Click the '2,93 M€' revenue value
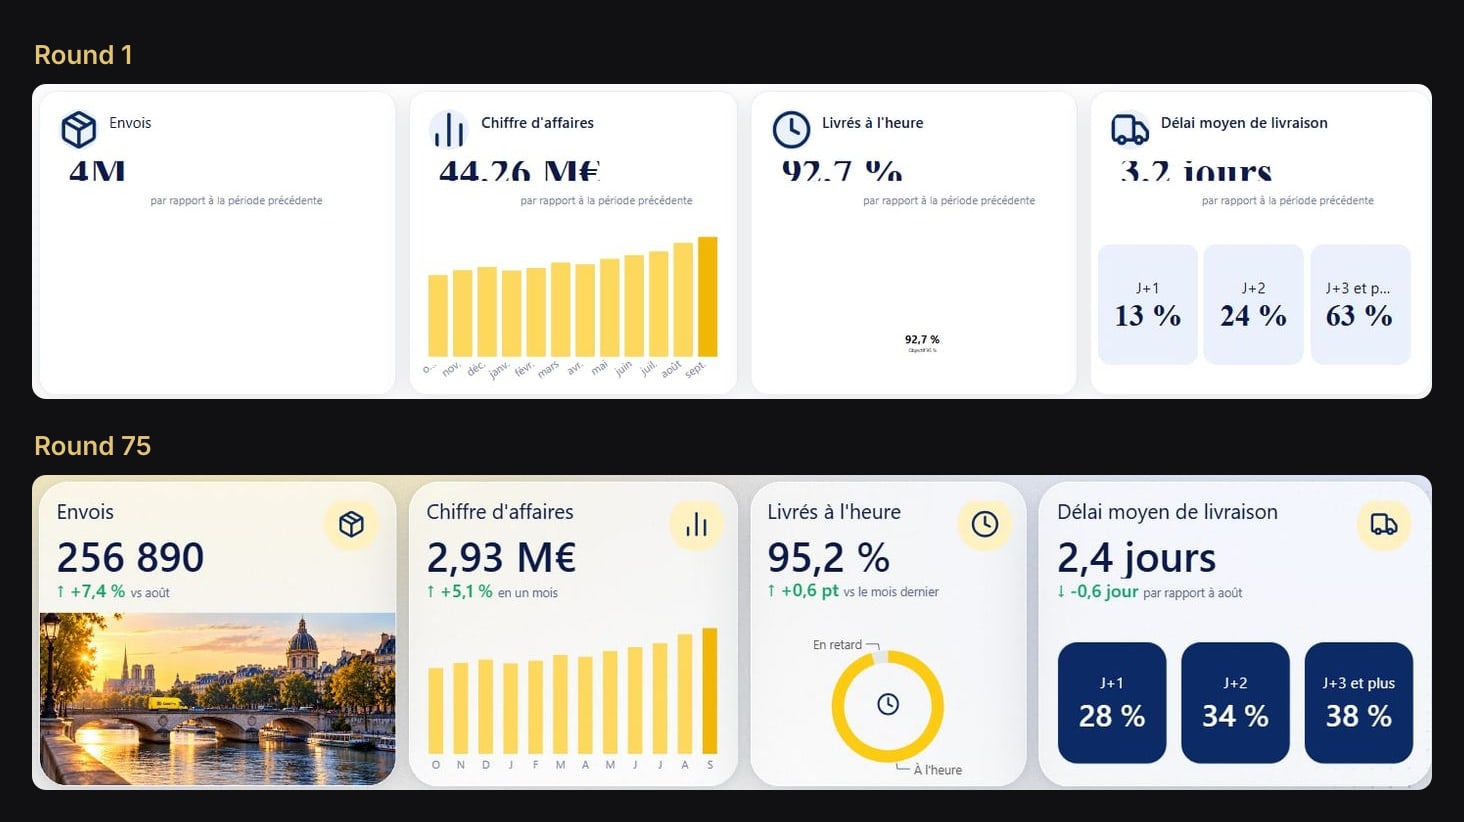Image resolution: width=1464 pixels, height=822 pixels. click(x=501, y=557)
